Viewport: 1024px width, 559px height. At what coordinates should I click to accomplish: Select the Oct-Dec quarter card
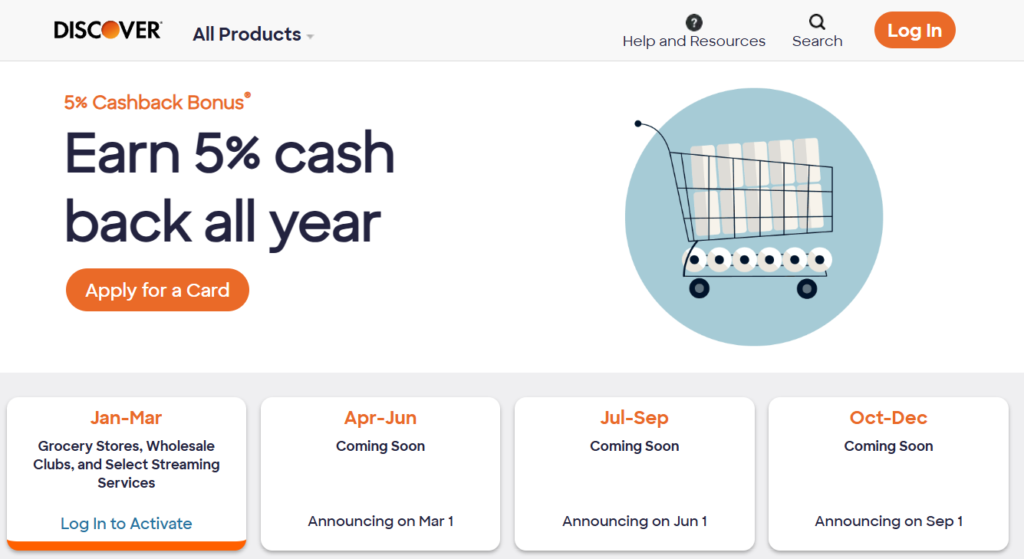pos(888,472)
